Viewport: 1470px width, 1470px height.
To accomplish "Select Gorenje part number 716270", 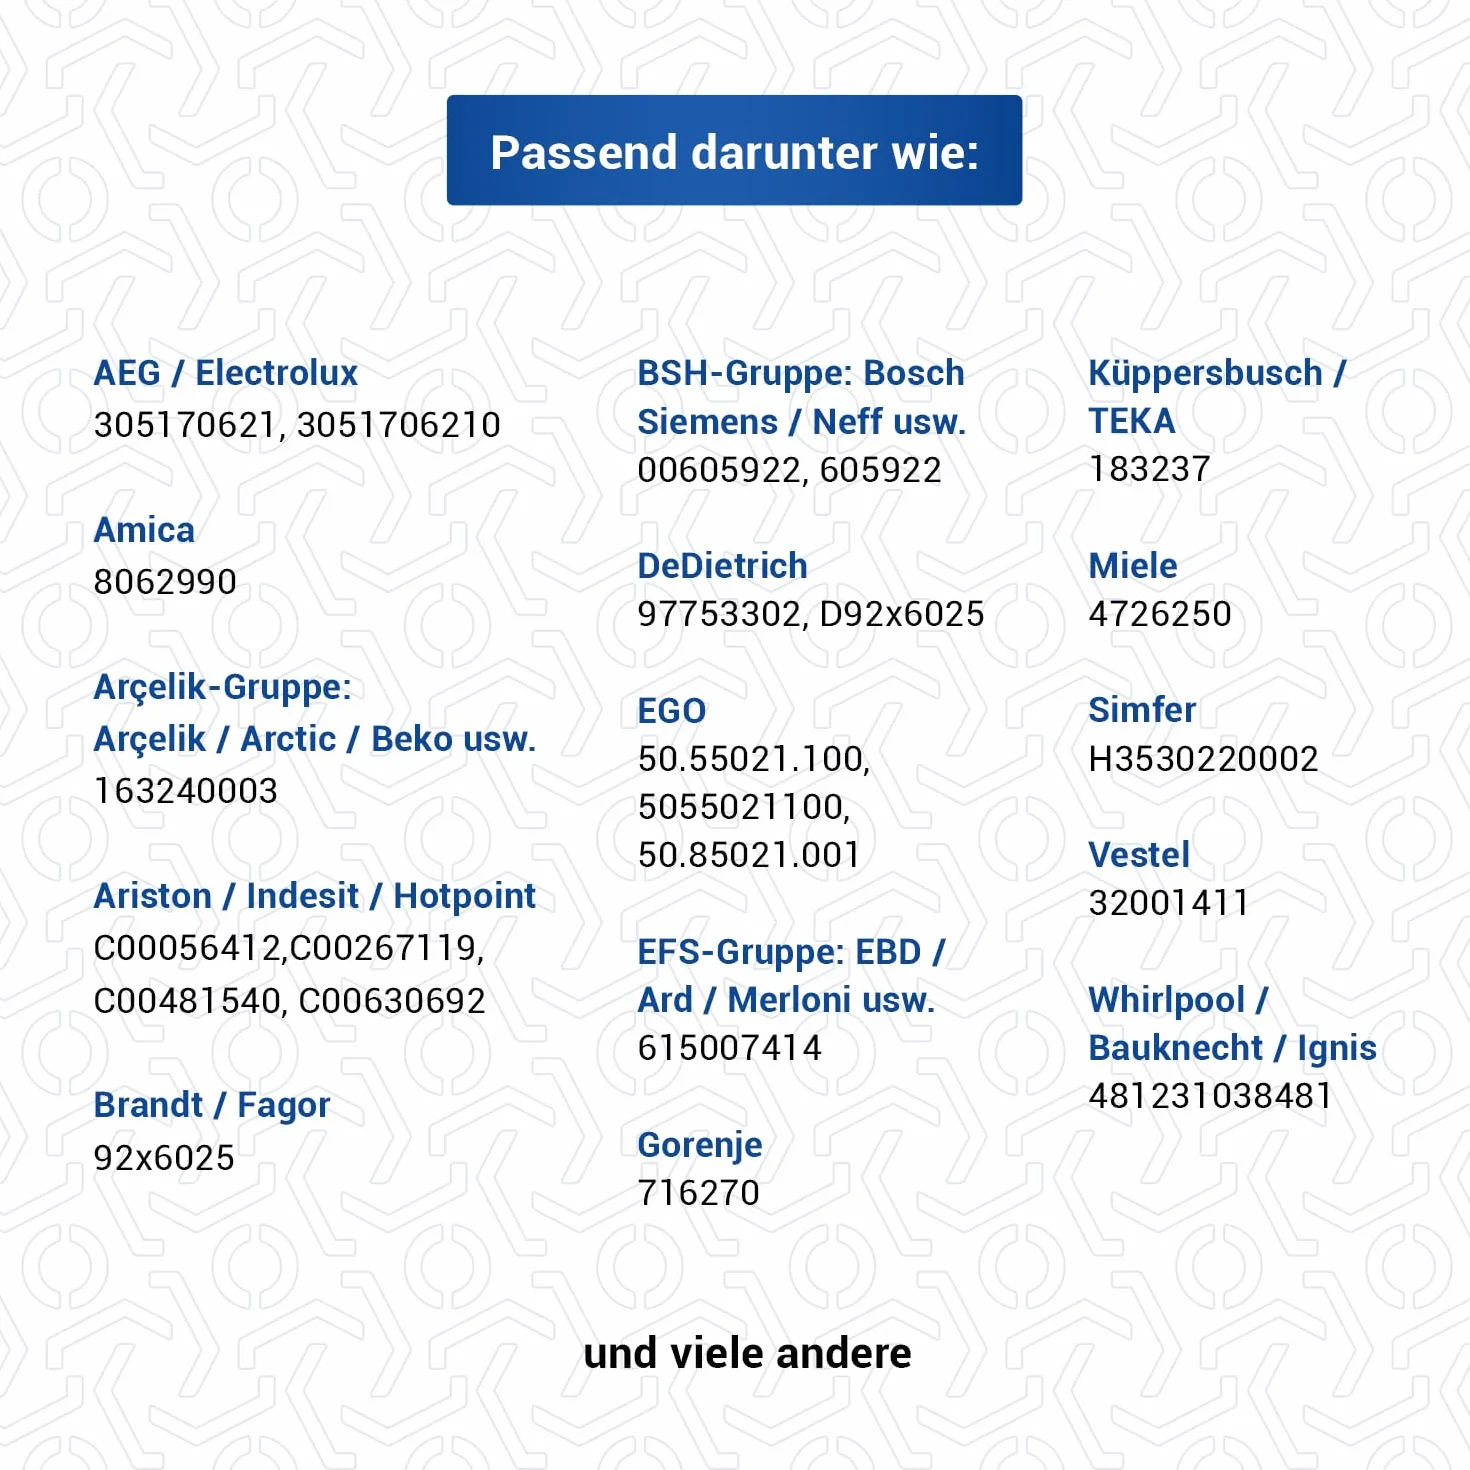I will [x=699, y=1193].
